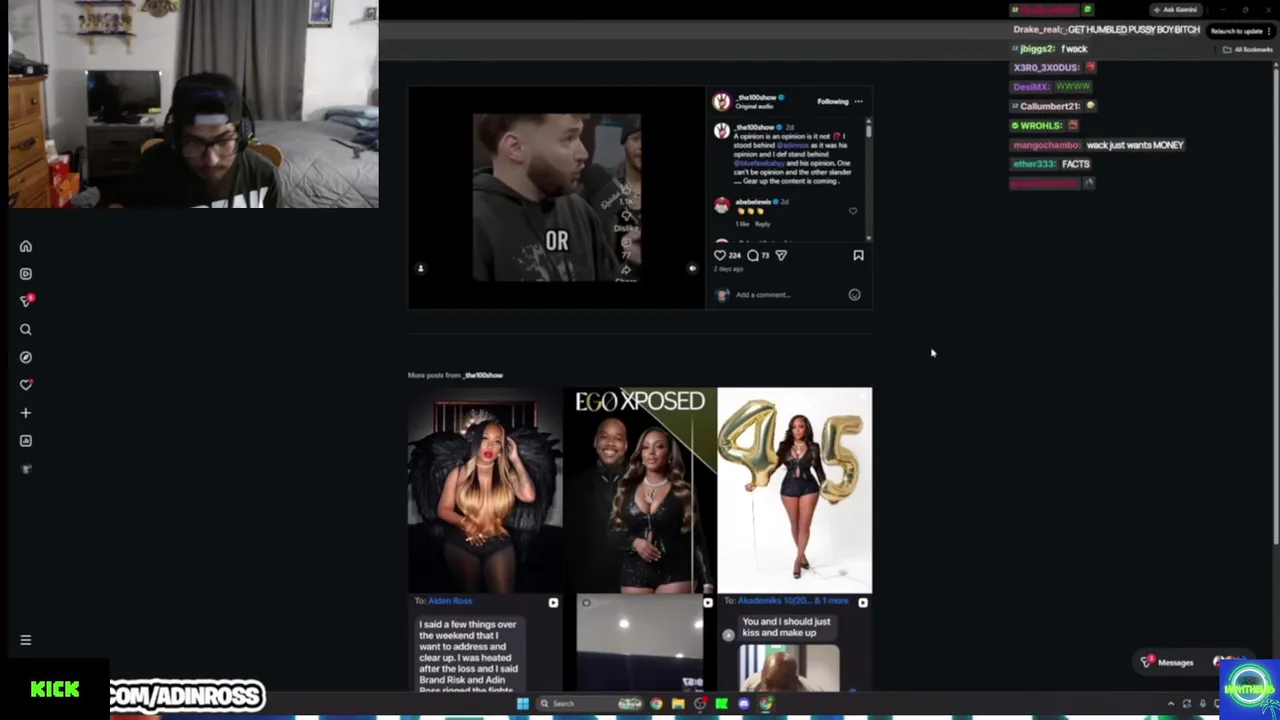Play the main post video
1280x720 pixels.
556,197
